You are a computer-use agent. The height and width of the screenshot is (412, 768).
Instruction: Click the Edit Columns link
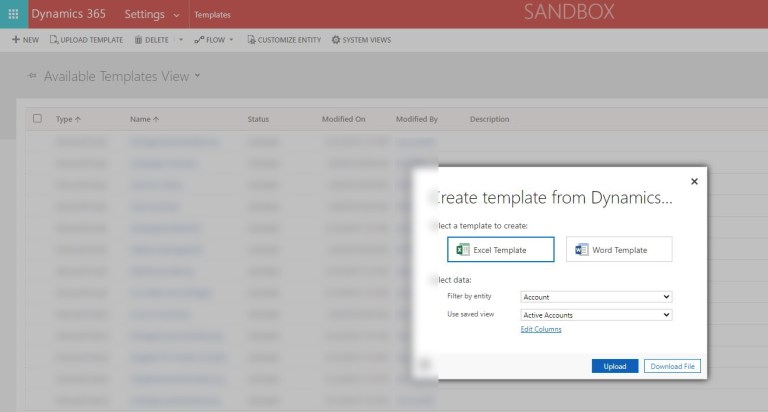tap(541, 329)
